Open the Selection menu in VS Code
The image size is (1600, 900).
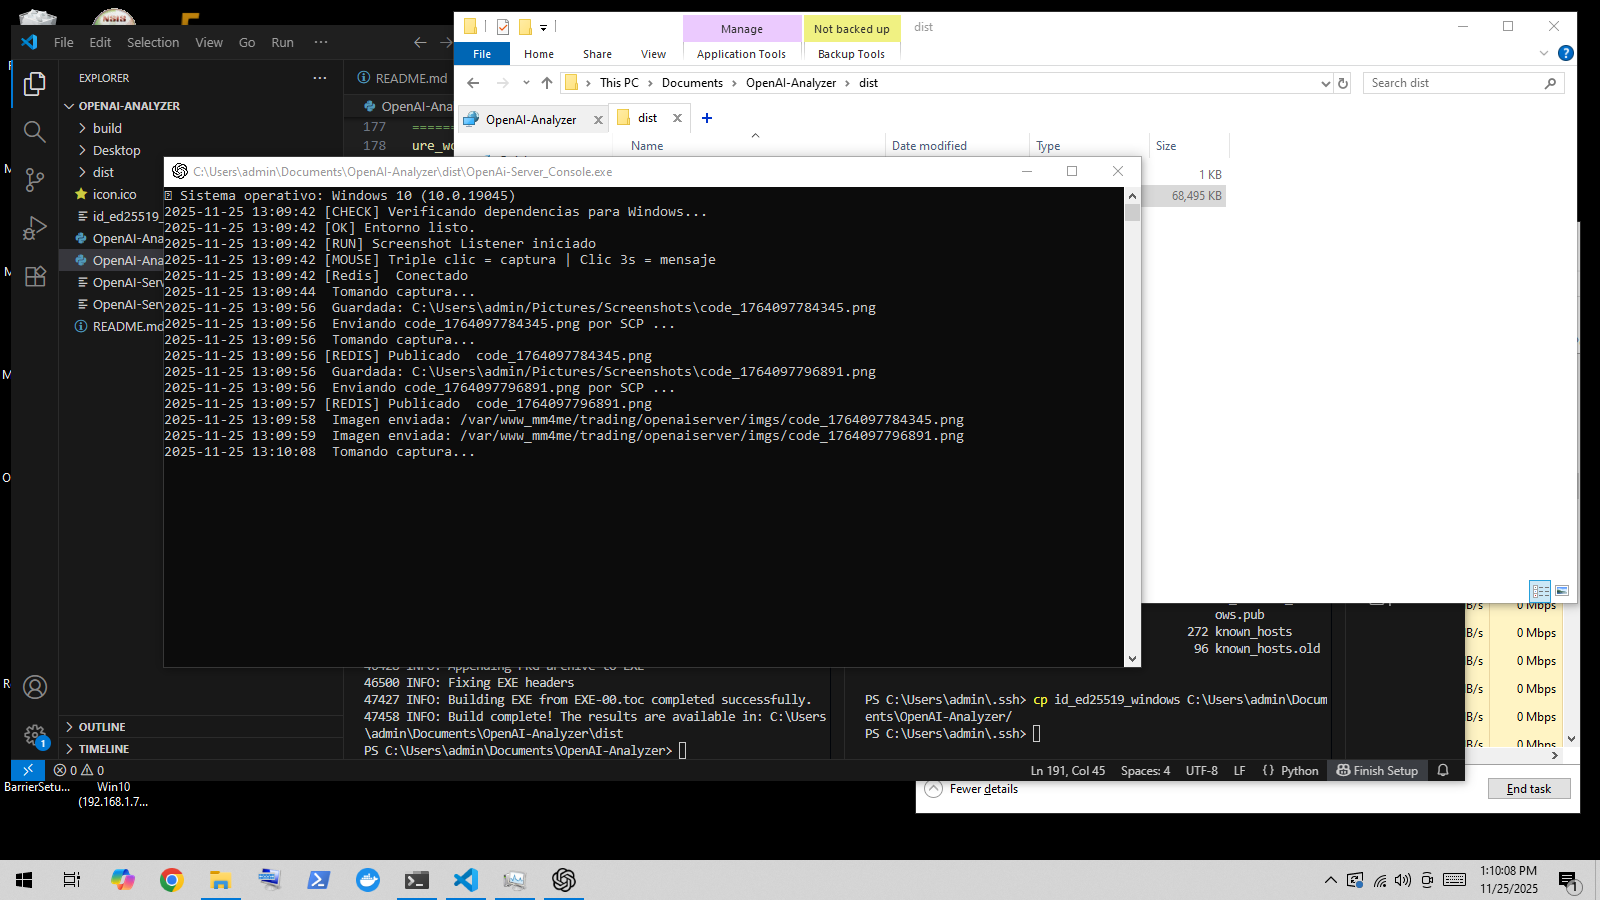(153, 42)
